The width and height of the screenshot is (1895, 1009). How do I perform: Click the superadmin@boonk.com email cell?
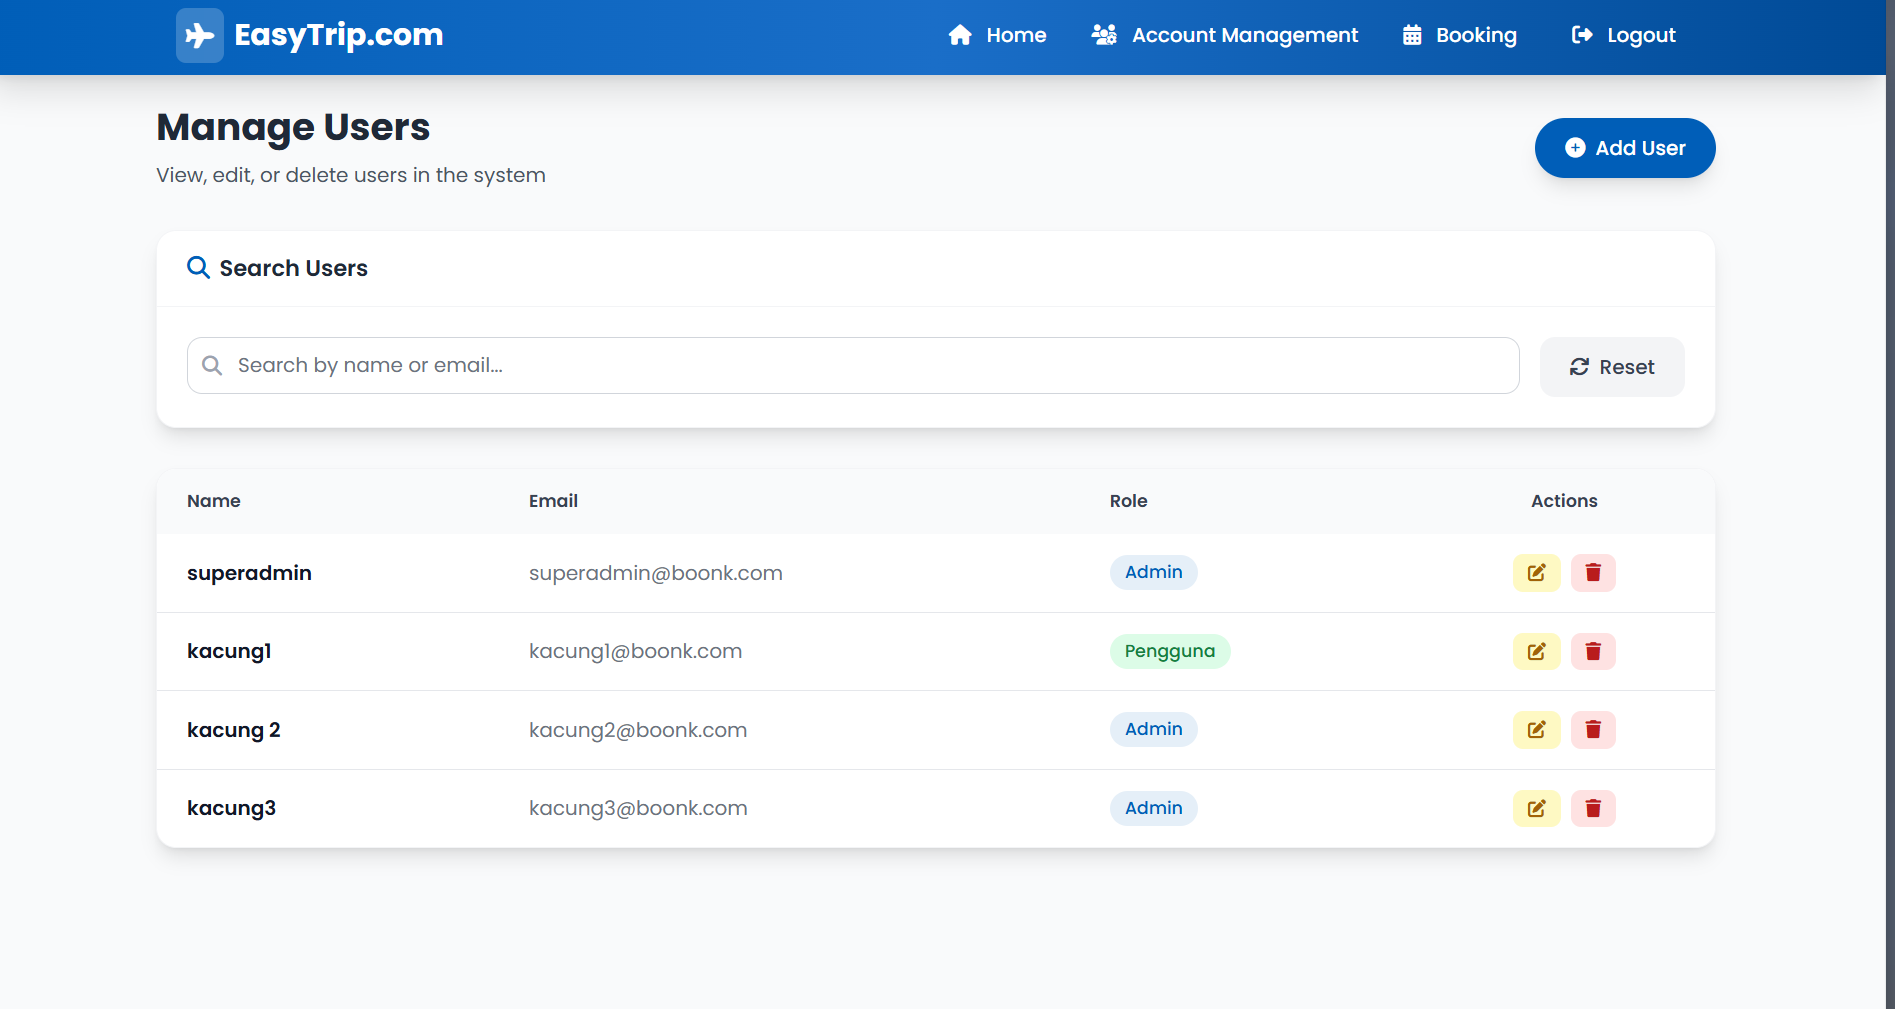[655, 574]
